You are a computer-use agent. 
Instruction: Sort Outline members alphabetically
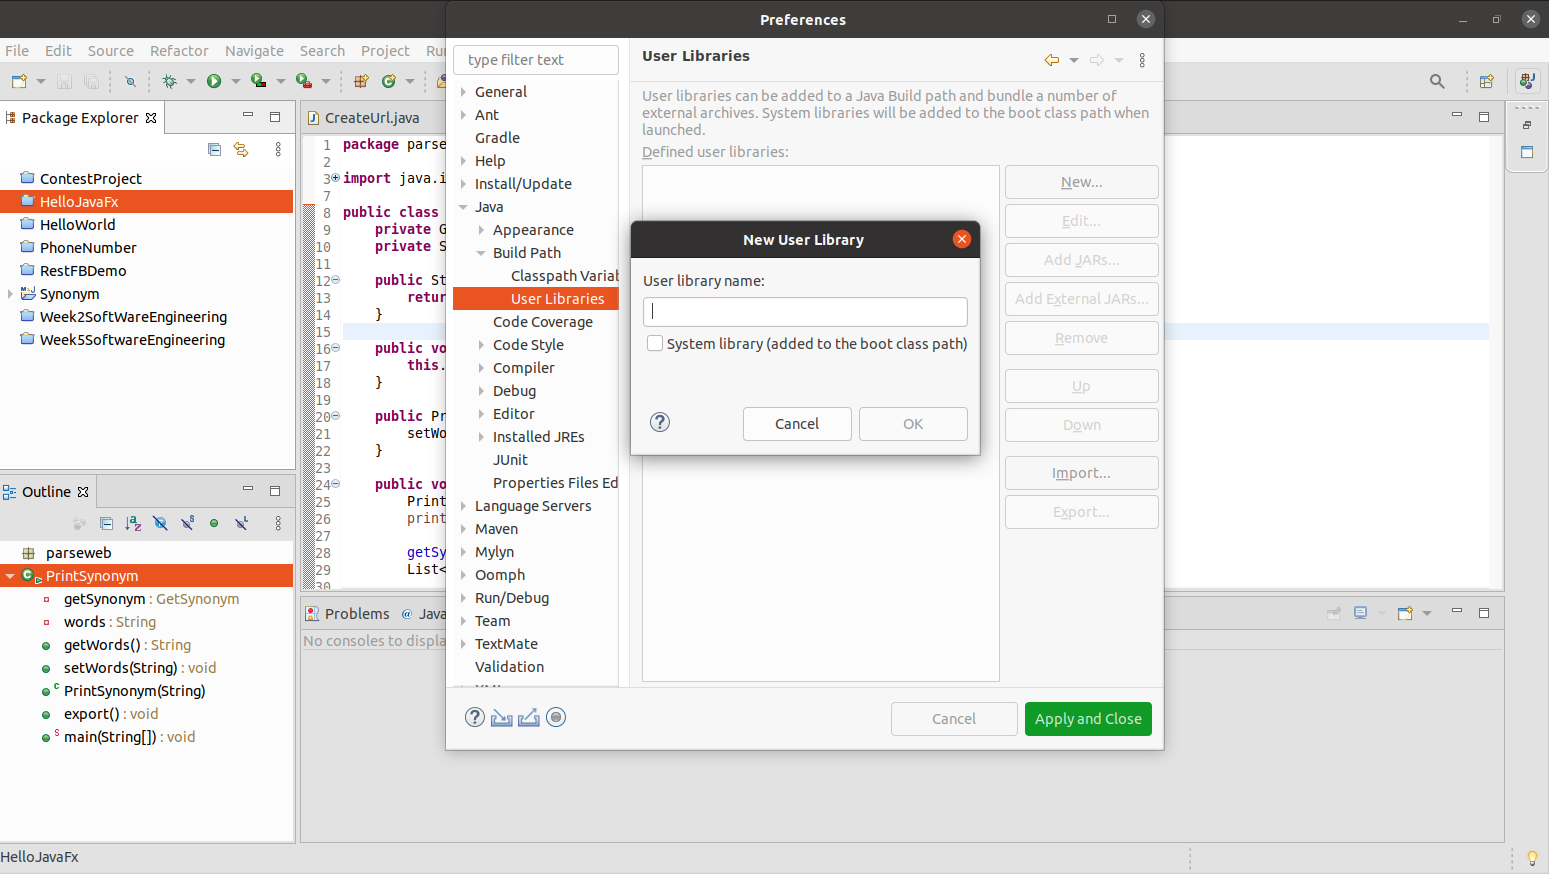point(133,524)
